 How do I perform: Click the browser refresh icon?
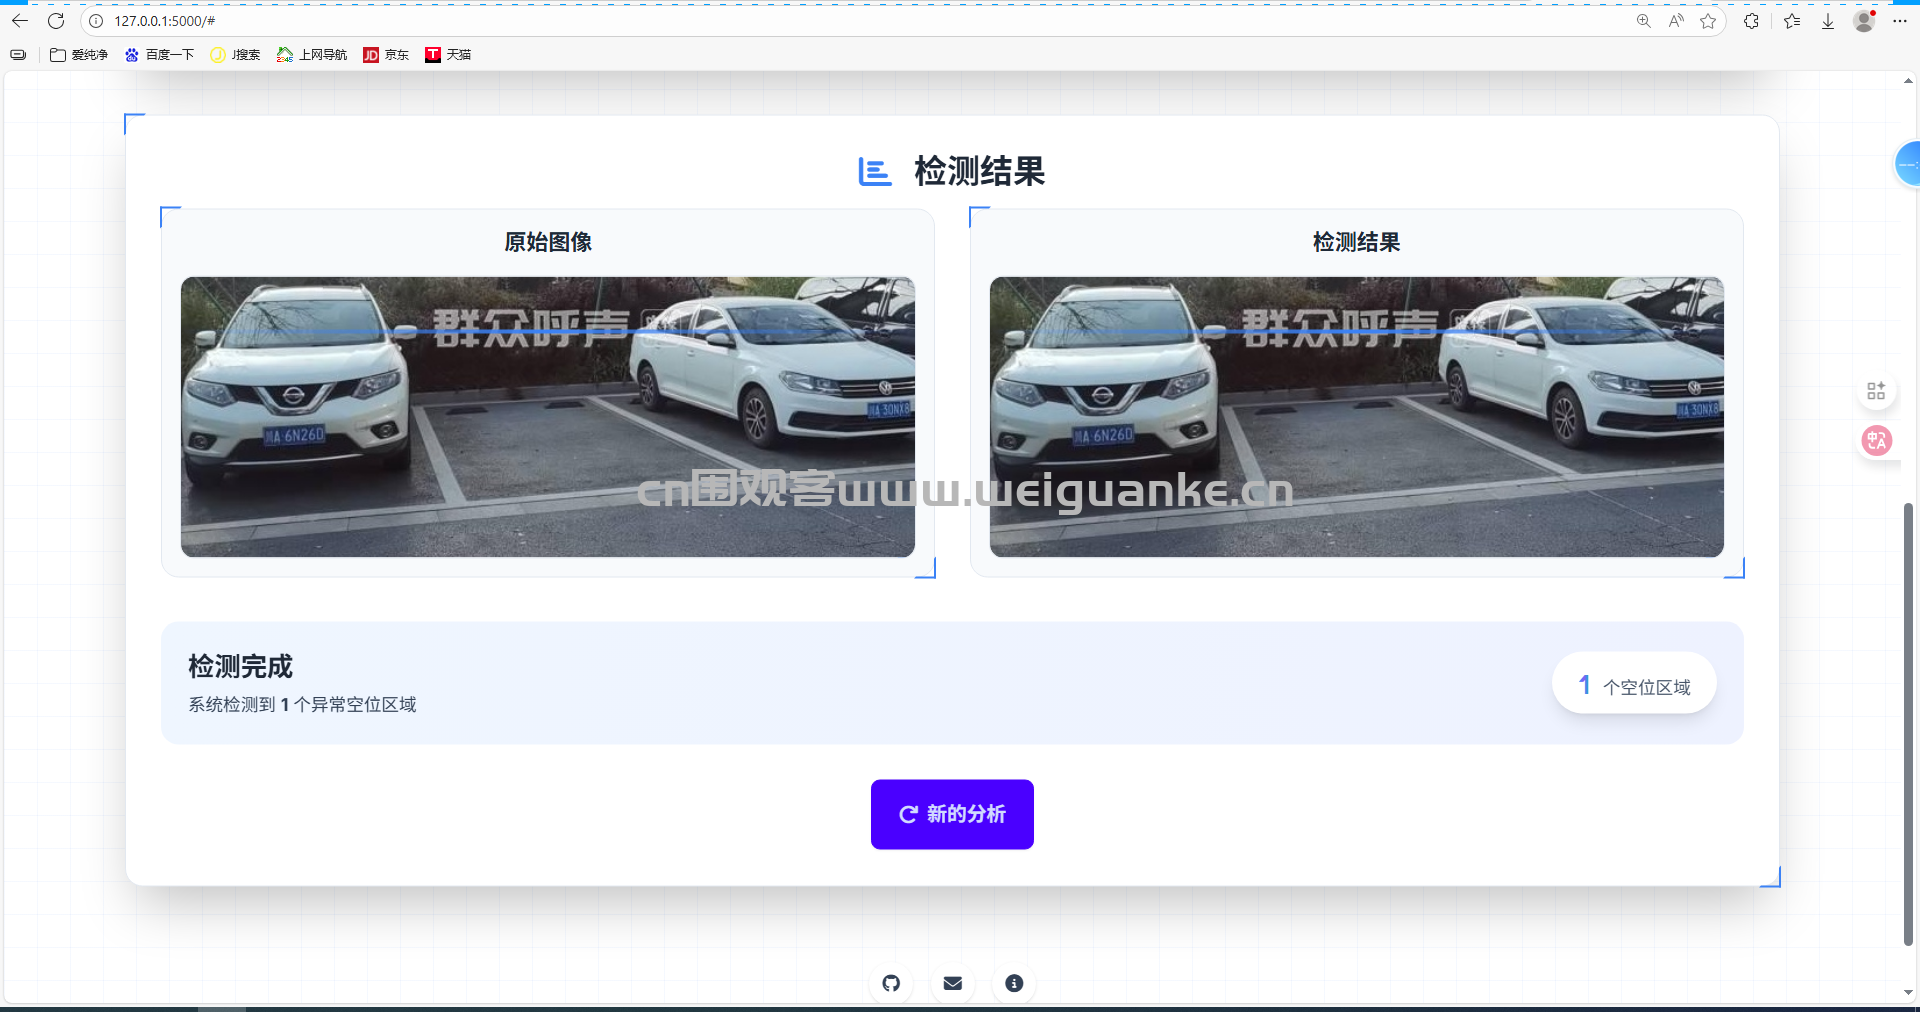56,21
